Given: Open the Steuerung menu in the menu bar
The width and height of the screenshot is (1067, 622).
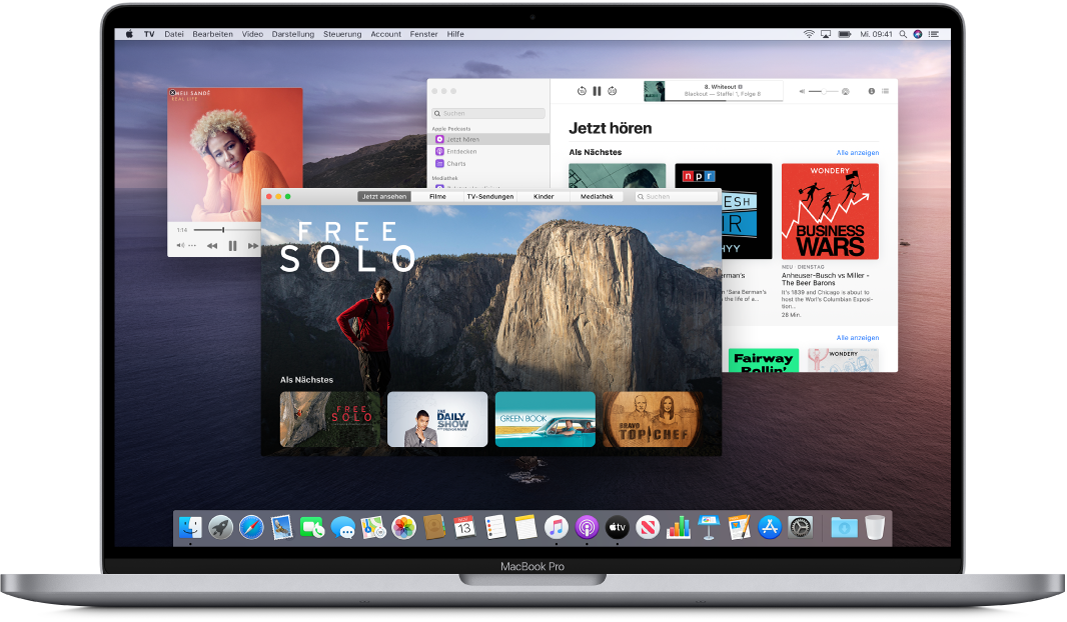Looking at the screenshot, I should 342,33.
